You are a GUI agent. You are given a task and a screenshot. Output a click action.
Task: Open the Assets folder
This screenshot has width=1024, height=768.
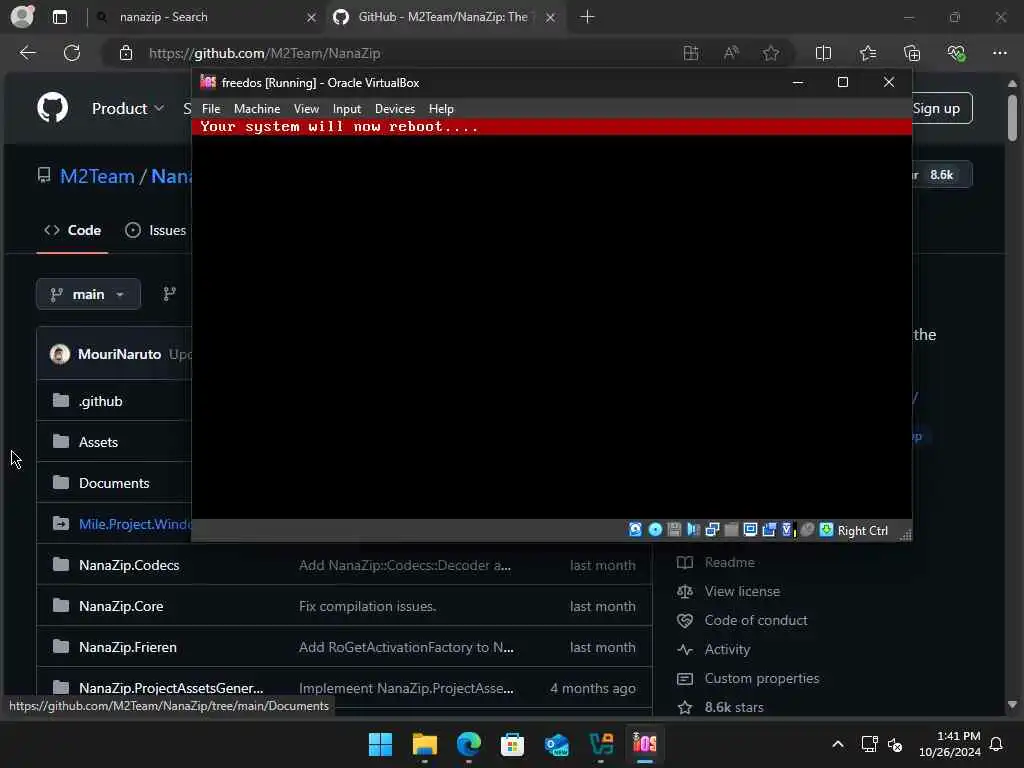[x=98, y=443]
